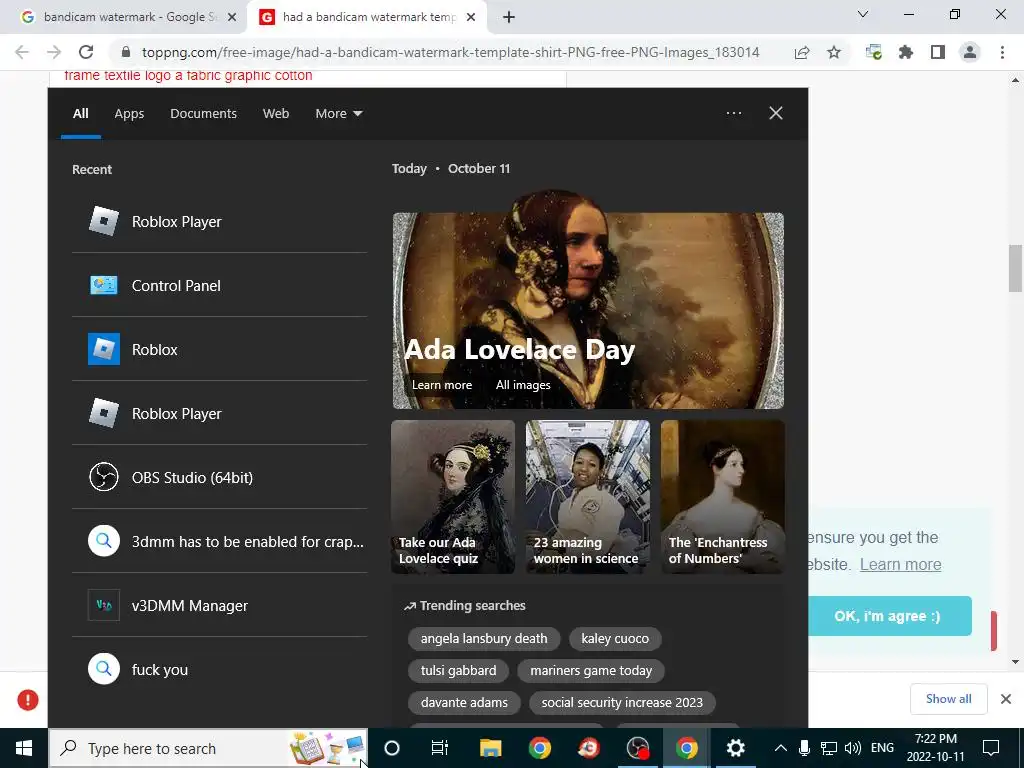
Task: Click red warning icon in download bar
Action: pos(27,700)
